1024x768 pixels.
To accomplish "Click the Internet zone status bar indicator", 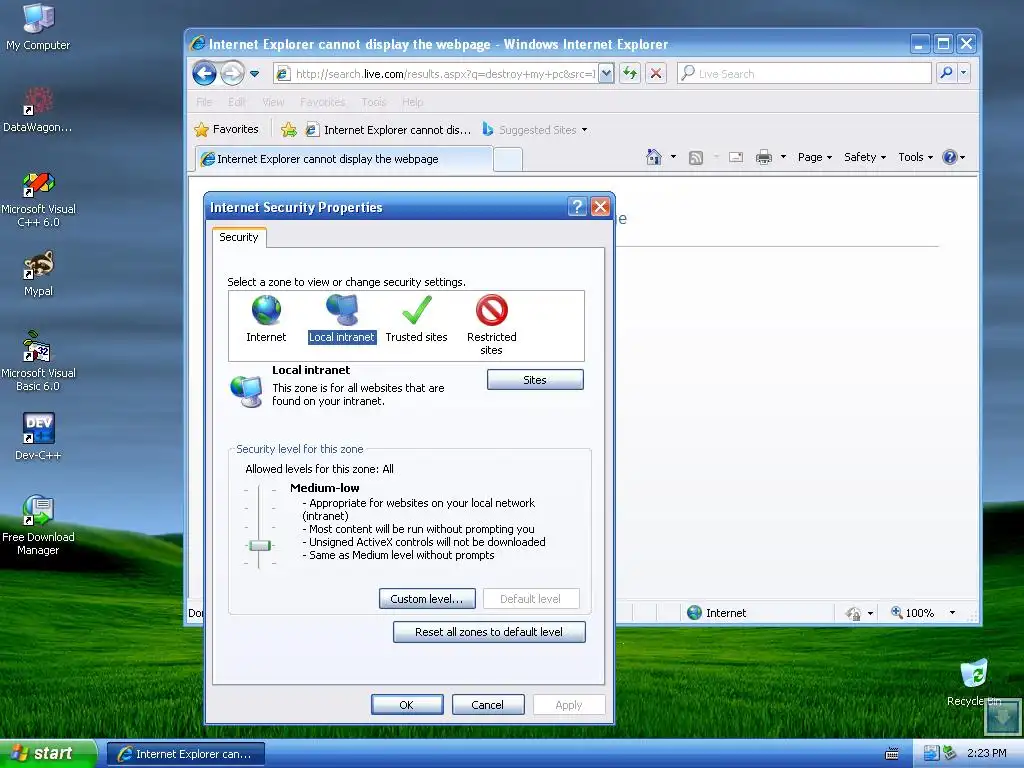I will click(716, 613).
